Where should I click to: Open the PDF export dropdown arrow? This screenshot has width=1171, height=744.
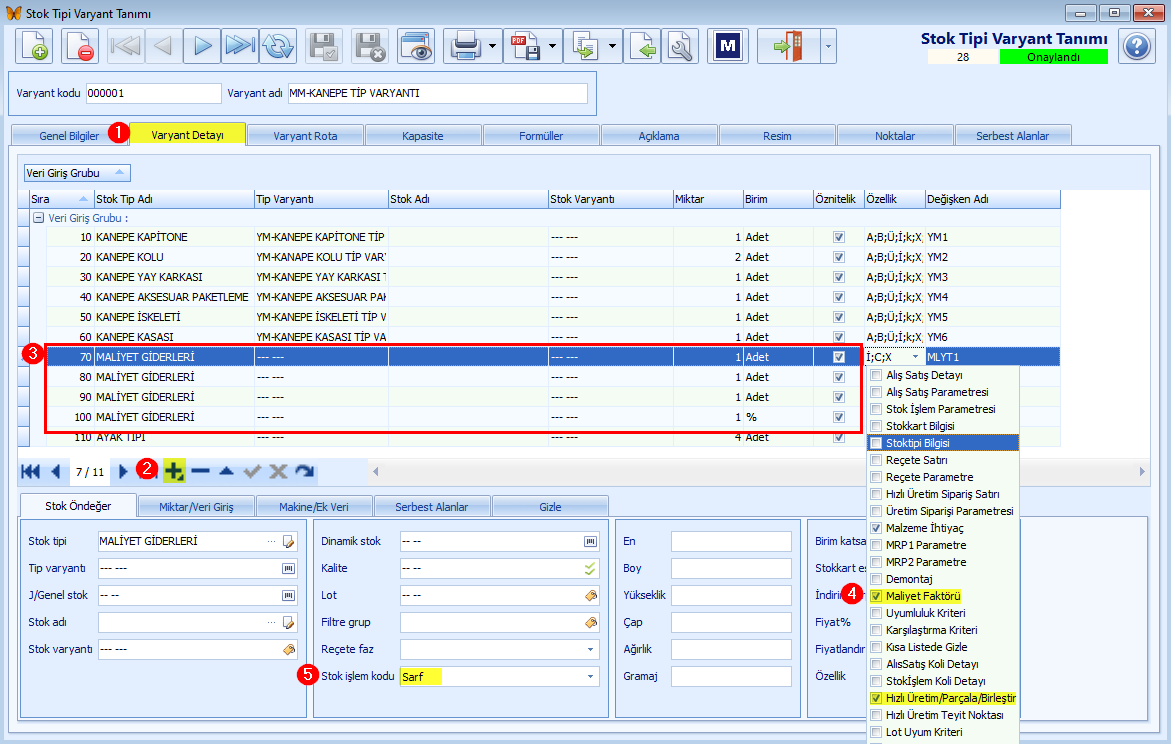tap(552, 46)
